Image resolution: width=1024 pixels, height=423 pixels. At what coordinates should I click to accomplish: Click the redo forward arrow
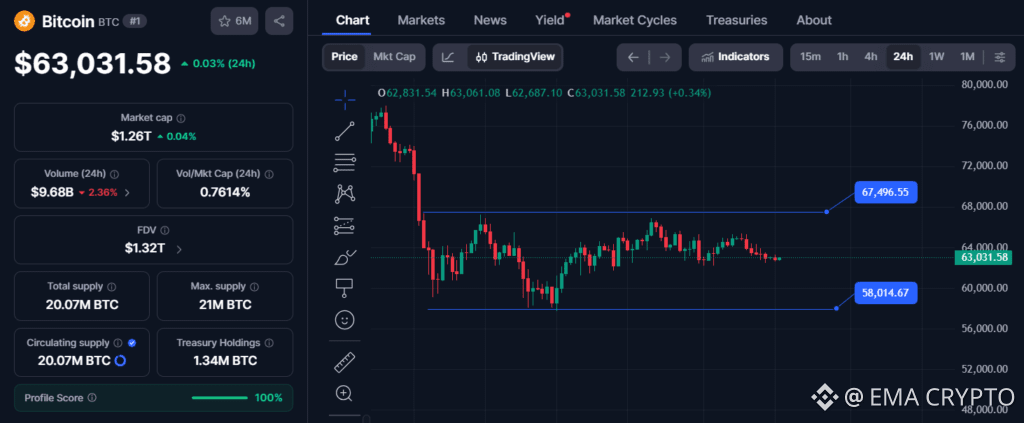[665, 57]
